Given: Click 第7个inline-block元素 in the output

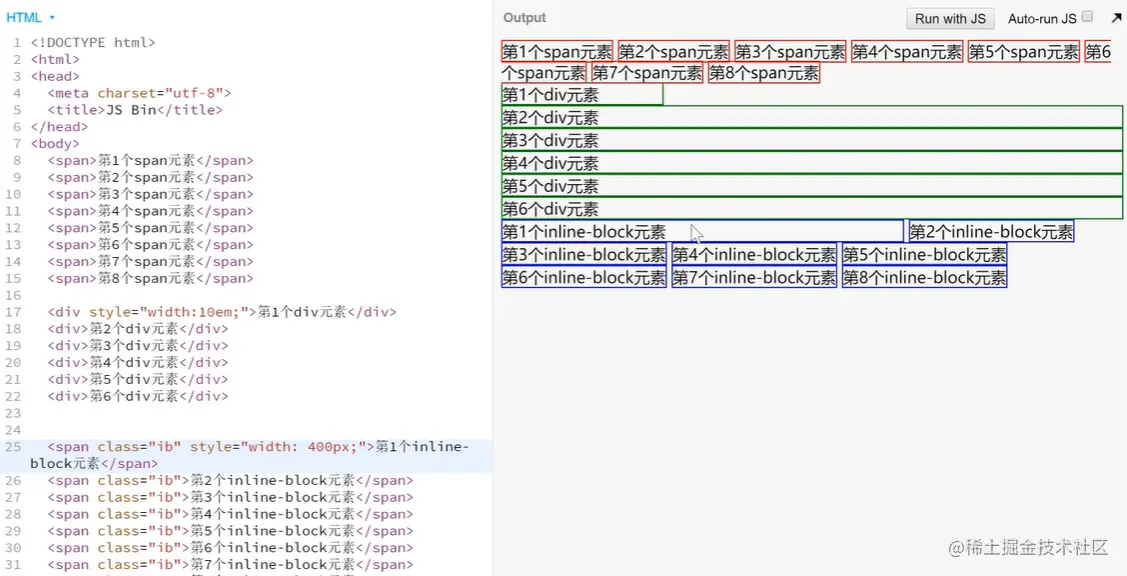Looking at the screenshot, I should [755, 278].
